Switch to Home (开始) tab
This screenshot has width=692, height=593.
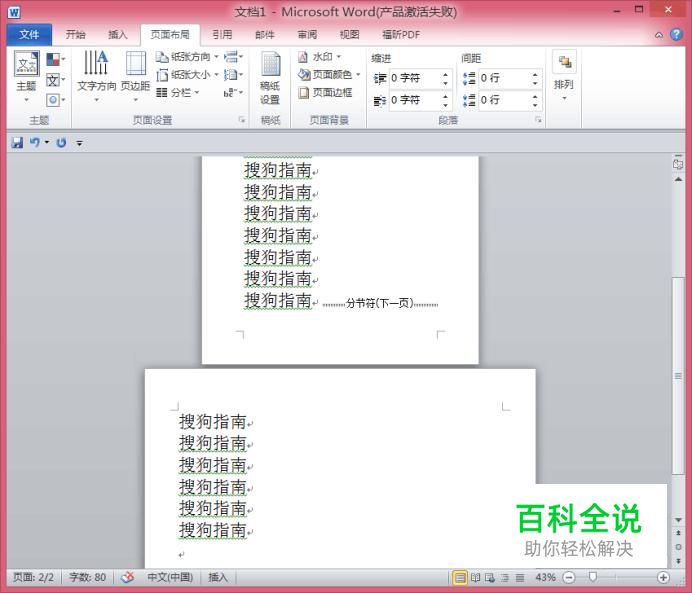75,34
